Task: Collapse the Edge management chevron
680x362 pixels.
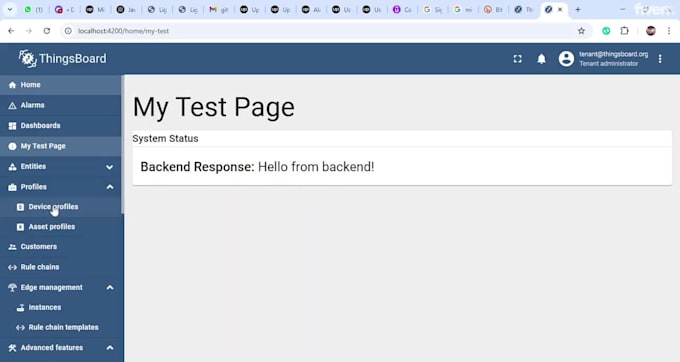Action: coord(110,287)
